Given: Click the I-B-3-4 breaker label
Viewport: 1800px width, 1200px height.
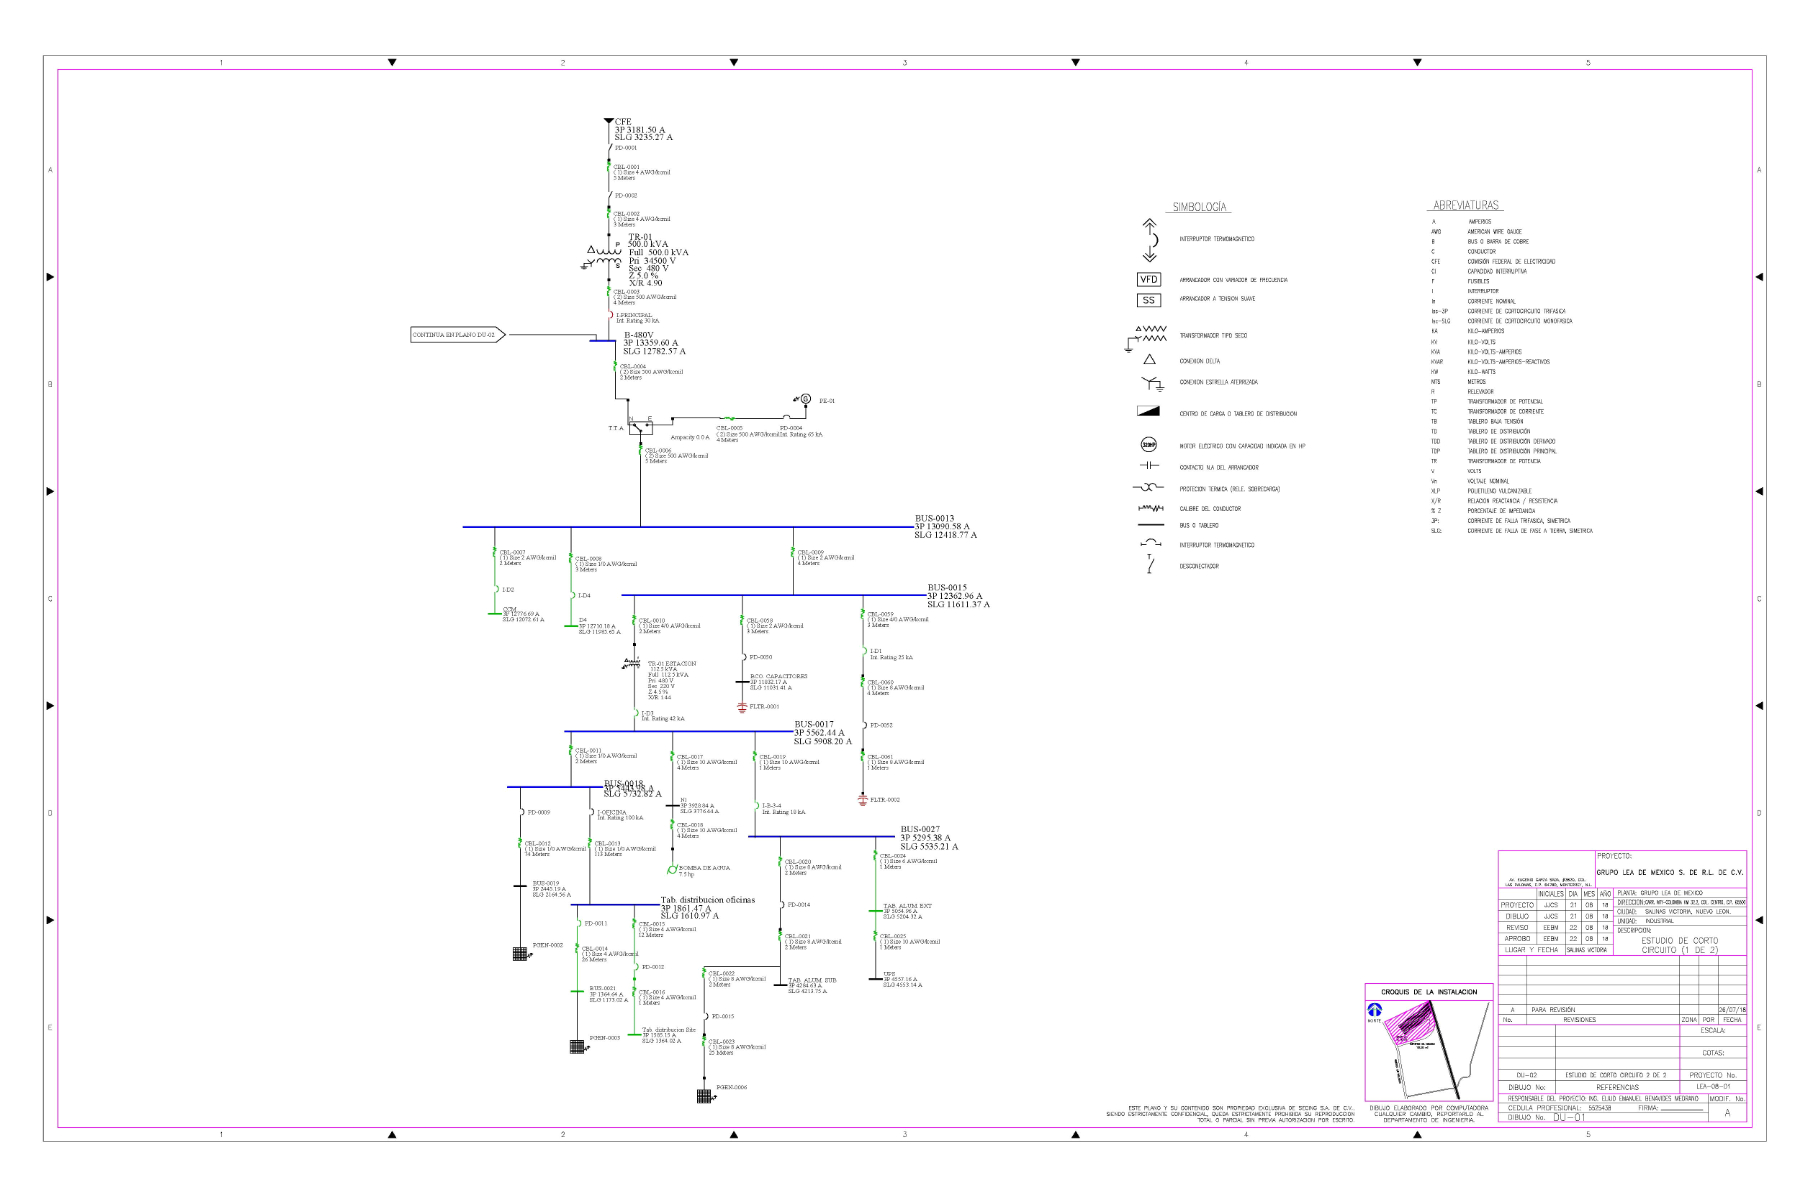Looking at the screenshot, I should pyautogui.click(x=771, y=806).
